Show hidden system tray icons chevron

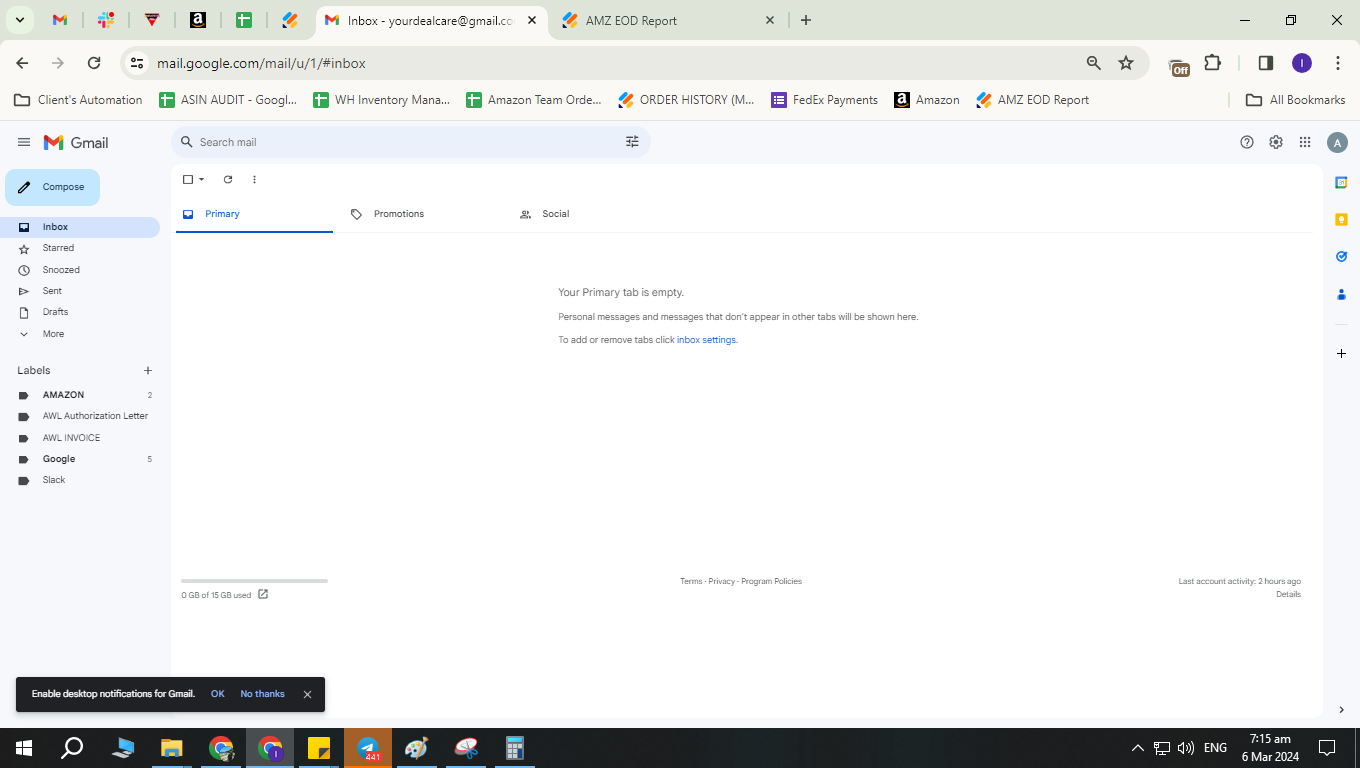(x=1137, y=748)
